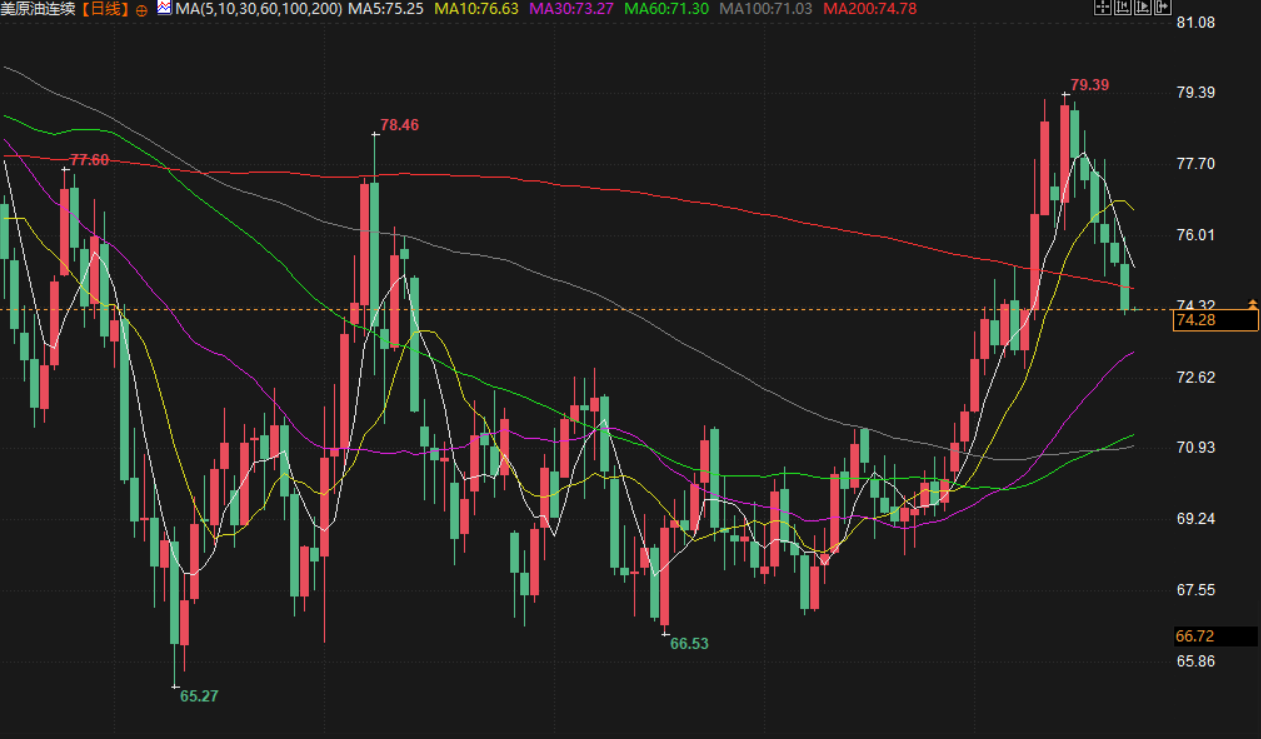
Task: Click the 65.27 low price marker
Action: tap(199, 696)
